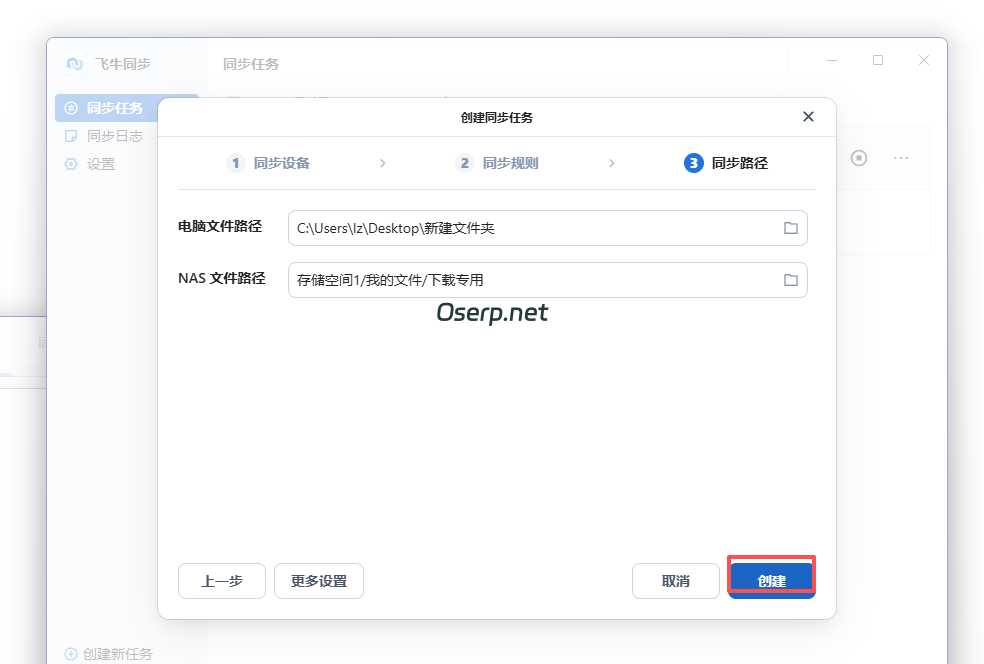Image resolution: width=984 pixels, height=664 pixels.
Task: Open the folder browser for 电脑文件路径
Action: tap(791, 228)
